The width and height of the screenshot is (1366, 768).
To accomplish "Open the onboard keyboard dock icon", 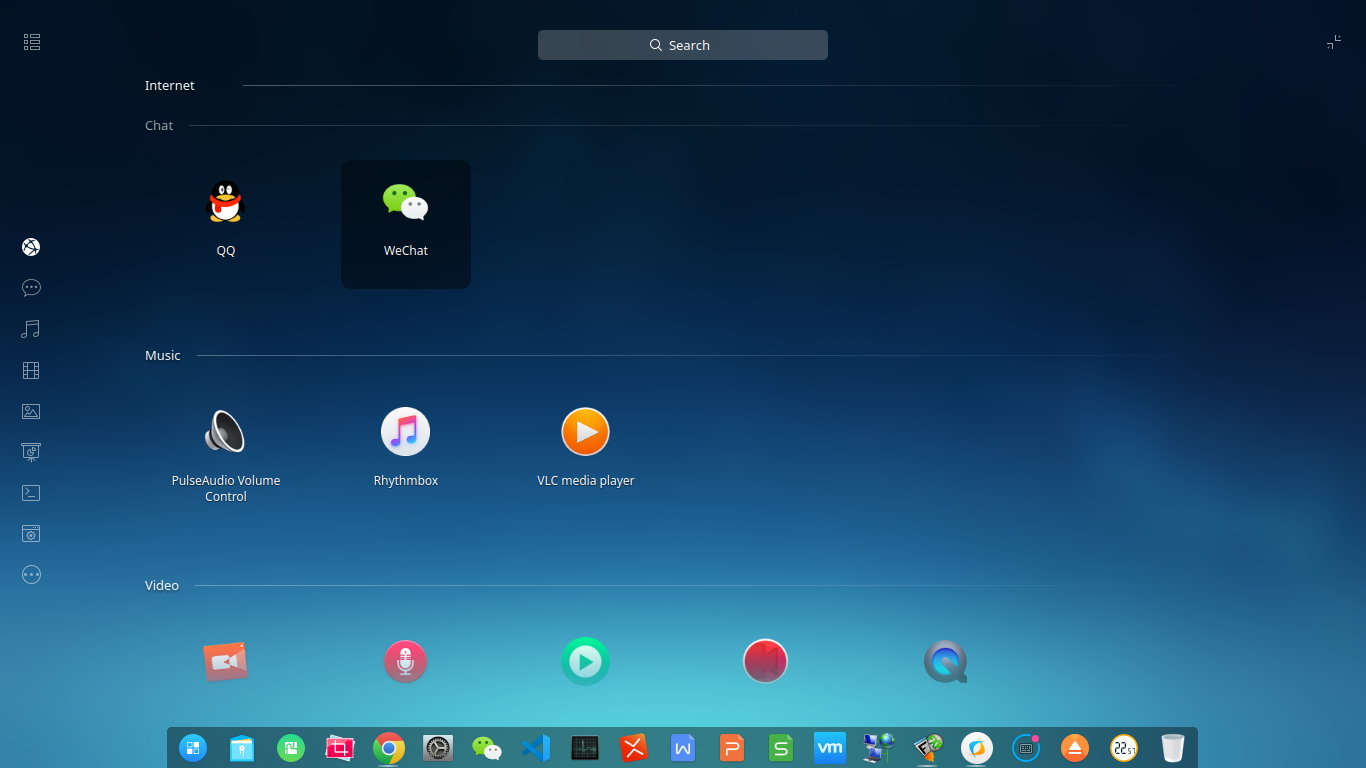I will point(1026,747).
